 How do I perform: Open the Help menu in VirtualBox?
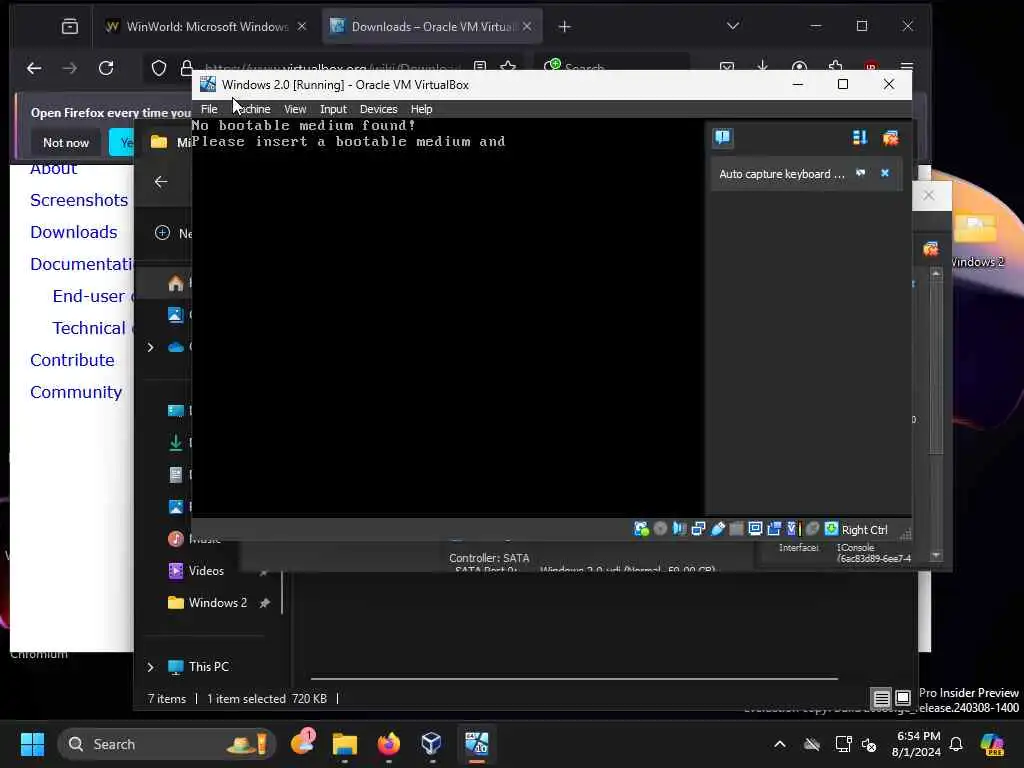[421, 109]
